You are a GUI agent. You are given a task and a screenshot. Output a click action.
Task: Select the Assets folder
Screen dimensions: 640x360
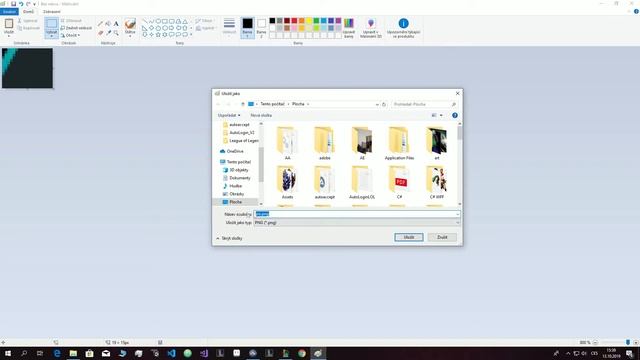pyautogui.click(x=287, y=182)
